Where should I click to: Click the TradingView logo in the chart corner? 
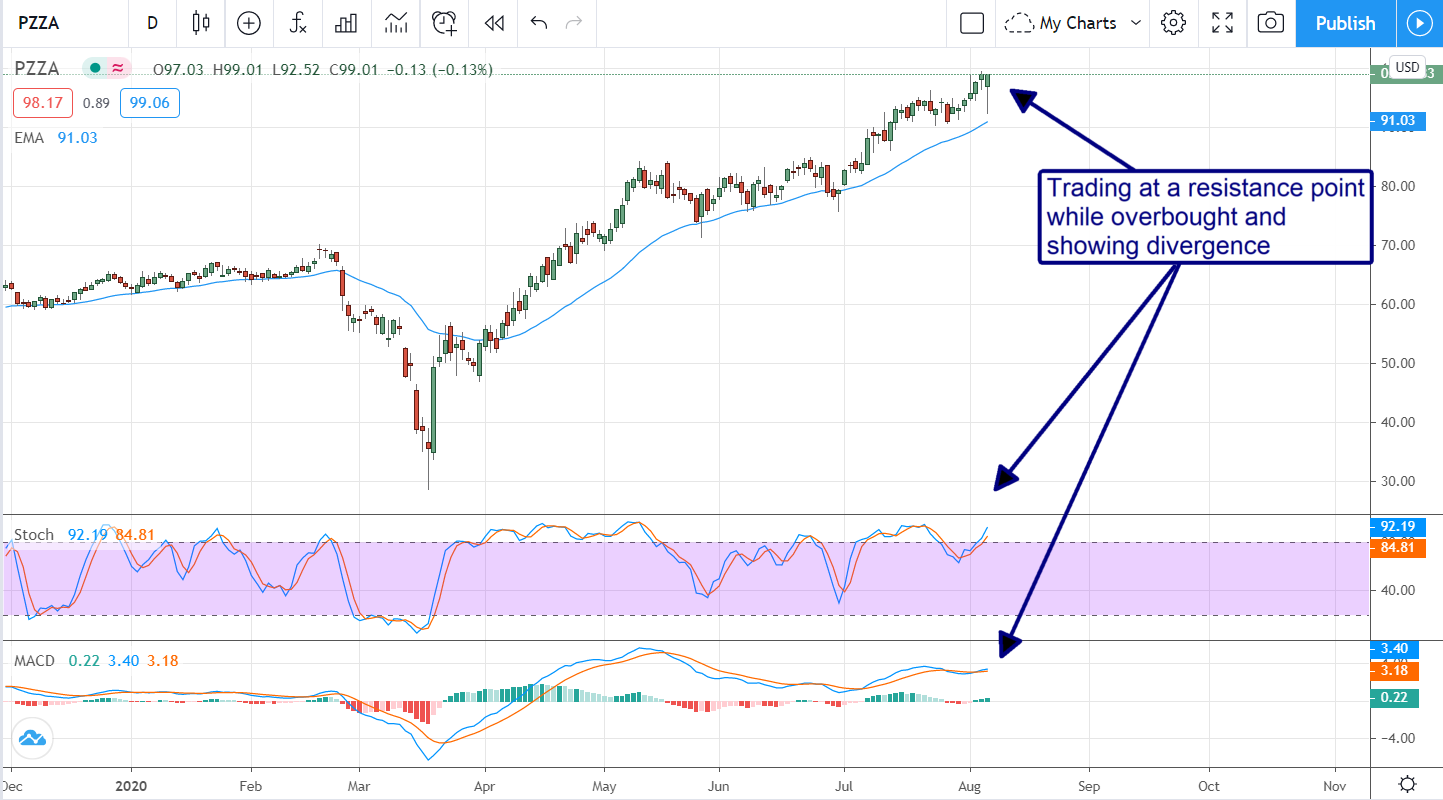point(31,739)
